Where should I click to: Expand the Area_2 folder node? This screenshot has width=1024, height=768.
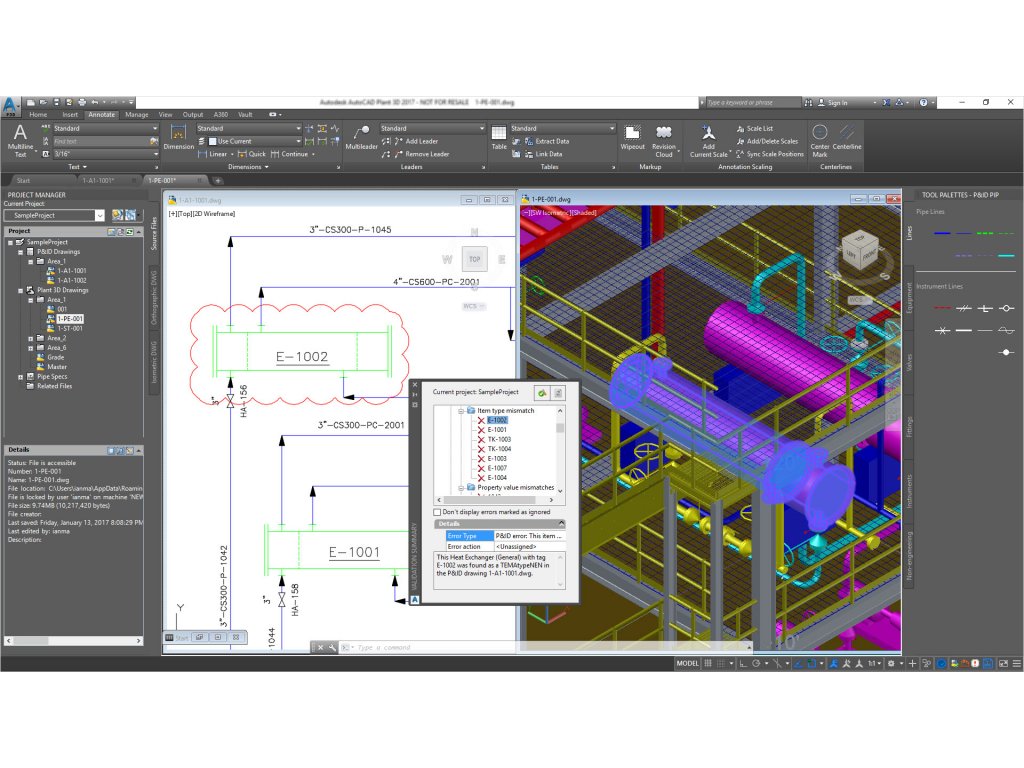(31, 338)
